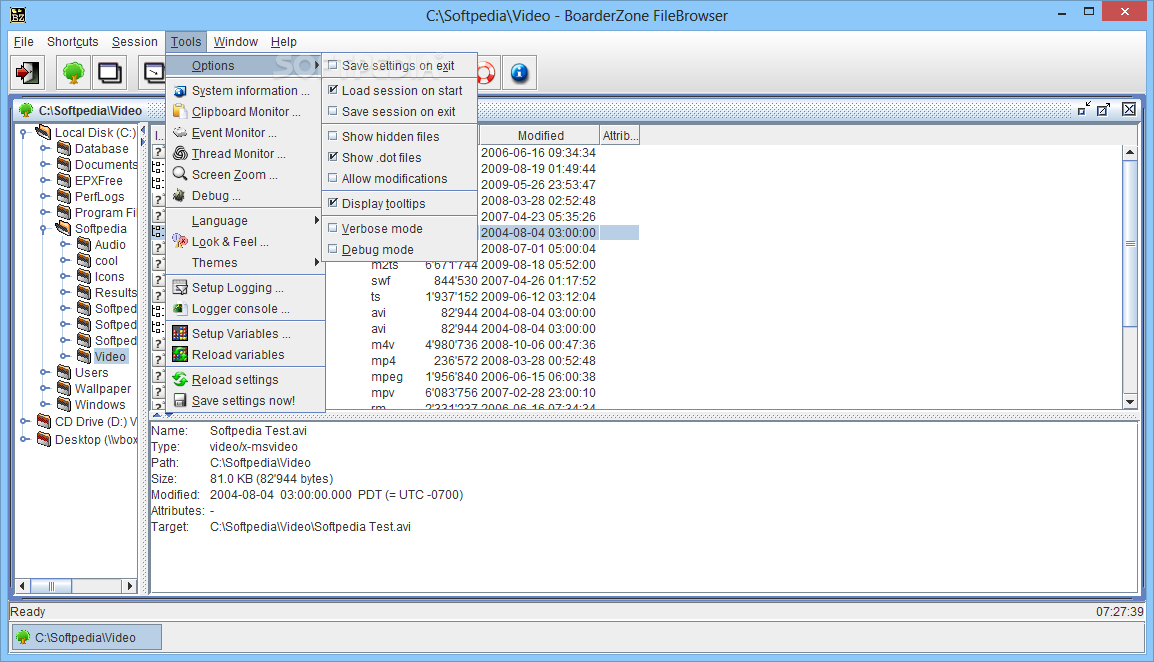Expand the Database folder node
Image resolution: width=1154 pixels, height=662 pixels.
tap(44, 149)
